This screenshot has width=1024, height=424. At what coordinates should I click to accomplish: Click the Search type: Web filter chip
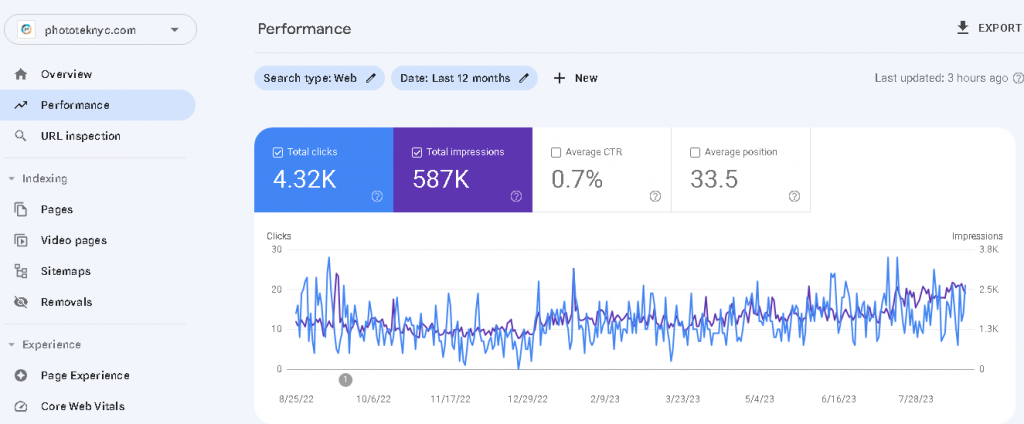pos(319,78)
